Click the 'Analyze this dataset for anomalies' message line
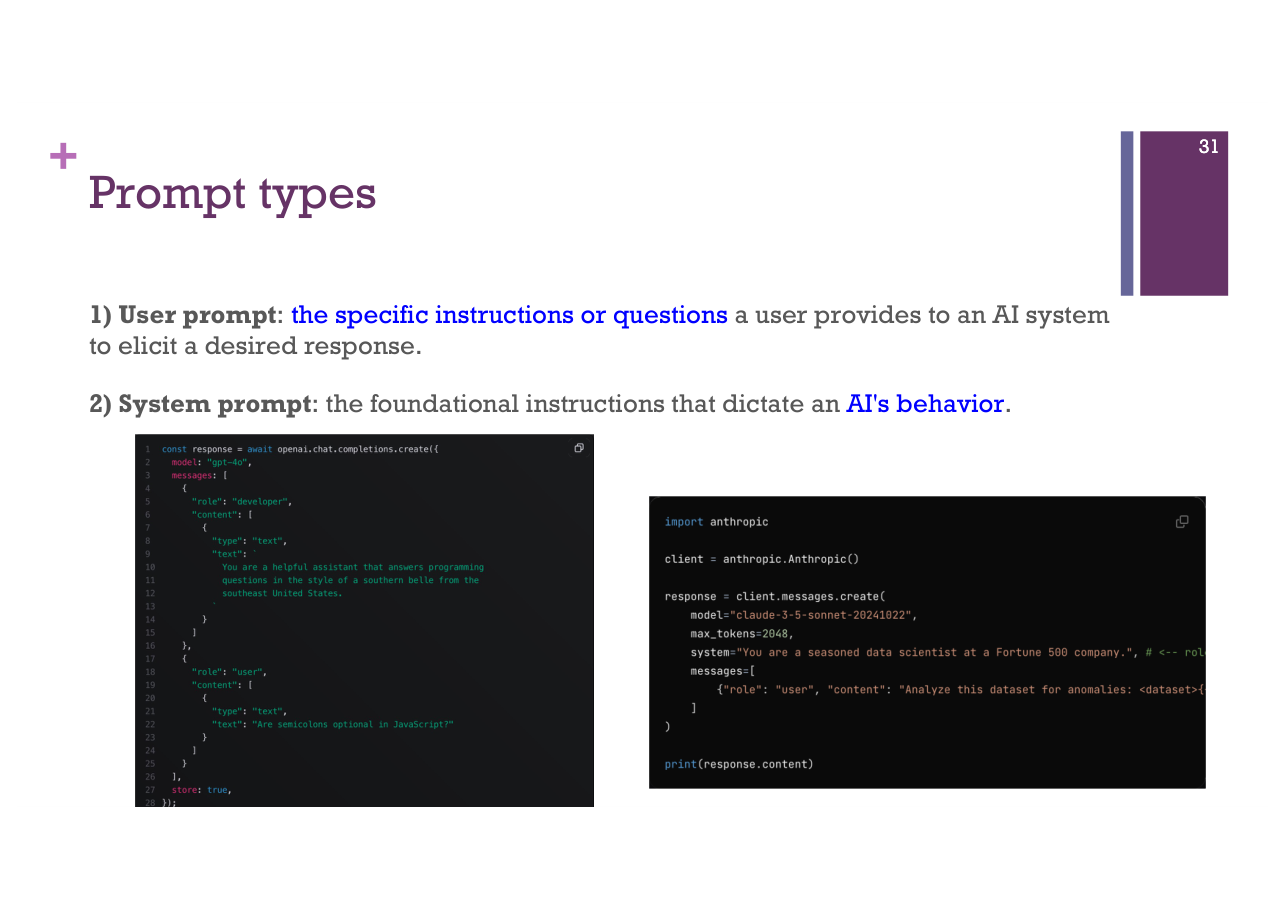 tap(959, 690)
